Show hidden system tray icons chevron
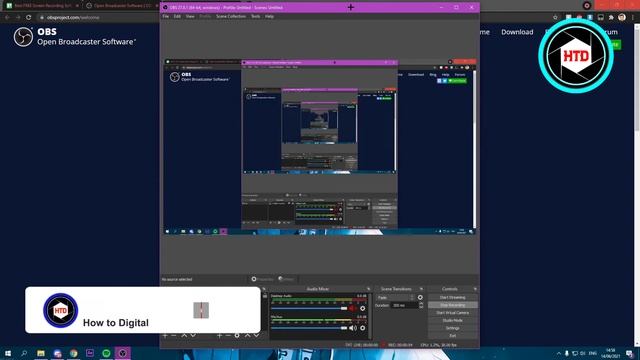The height and width of the screenshot is (360, 640). [x=559, y=353]
